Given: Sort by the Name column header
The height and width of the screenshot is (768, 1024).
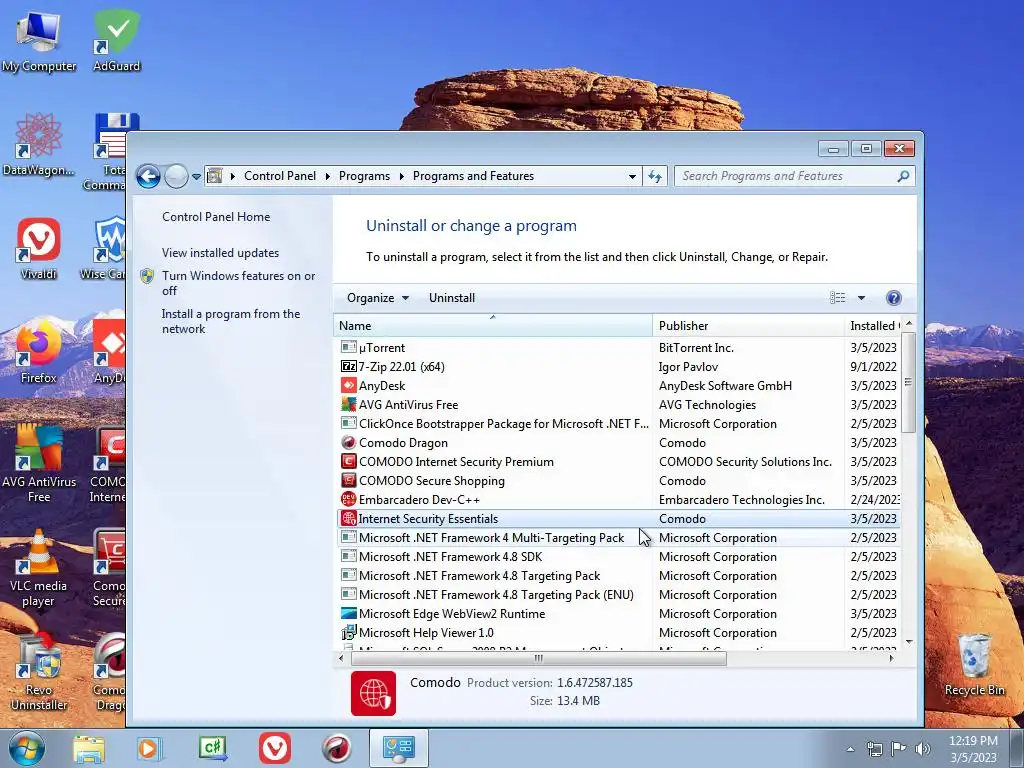Looking at the screenshot, I should pos(492,325).
